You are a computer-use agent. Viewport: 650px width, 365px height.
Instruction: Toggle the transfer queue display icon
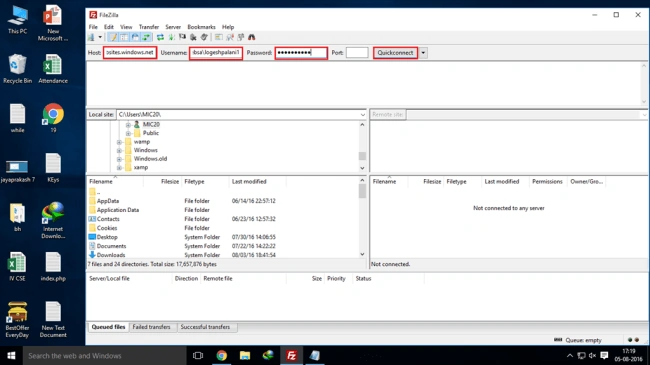pyautogui.click(x=146, y=37)
